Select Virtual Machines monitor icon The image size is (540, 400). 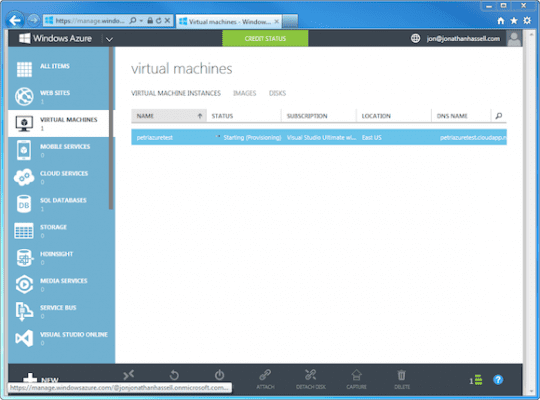click(24, 123)
